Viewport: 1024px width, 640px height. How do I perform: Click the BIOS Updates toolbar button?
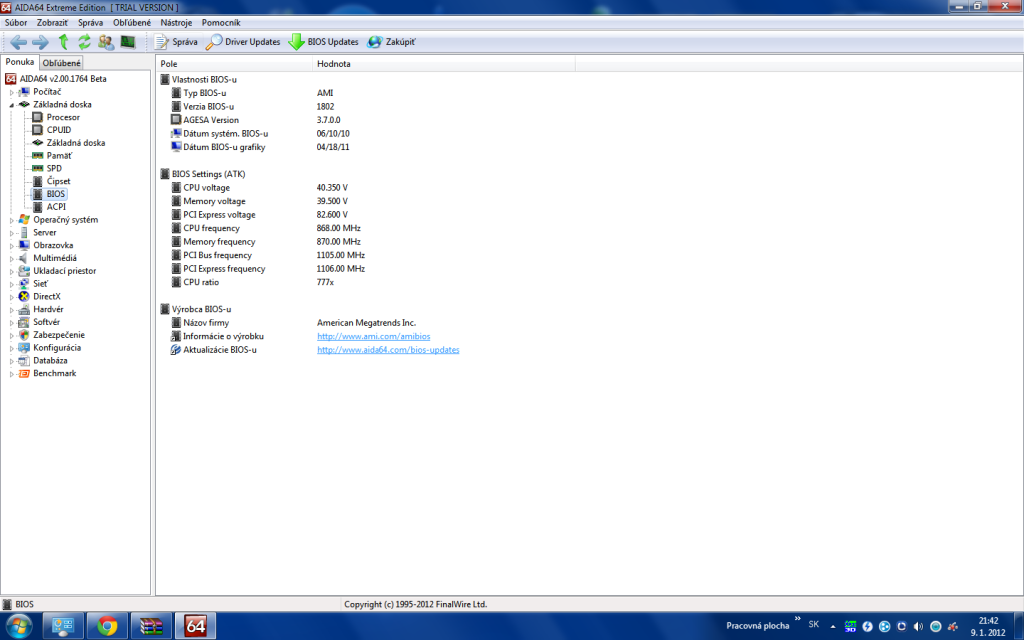click(x=323, y=42)
